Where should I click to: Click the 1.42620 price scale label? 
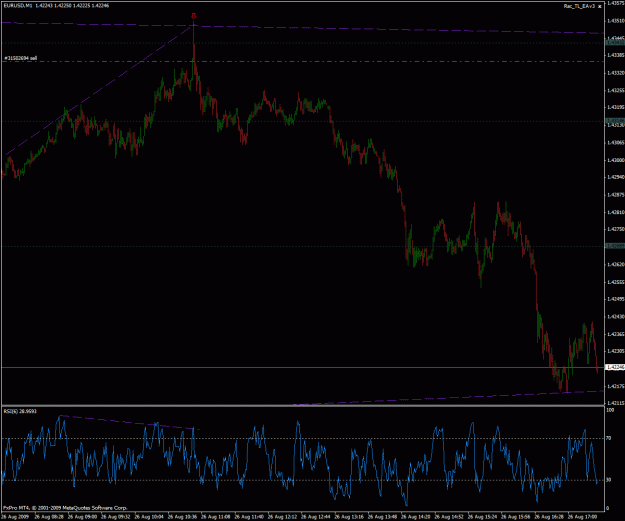click(x=616, y=264)
